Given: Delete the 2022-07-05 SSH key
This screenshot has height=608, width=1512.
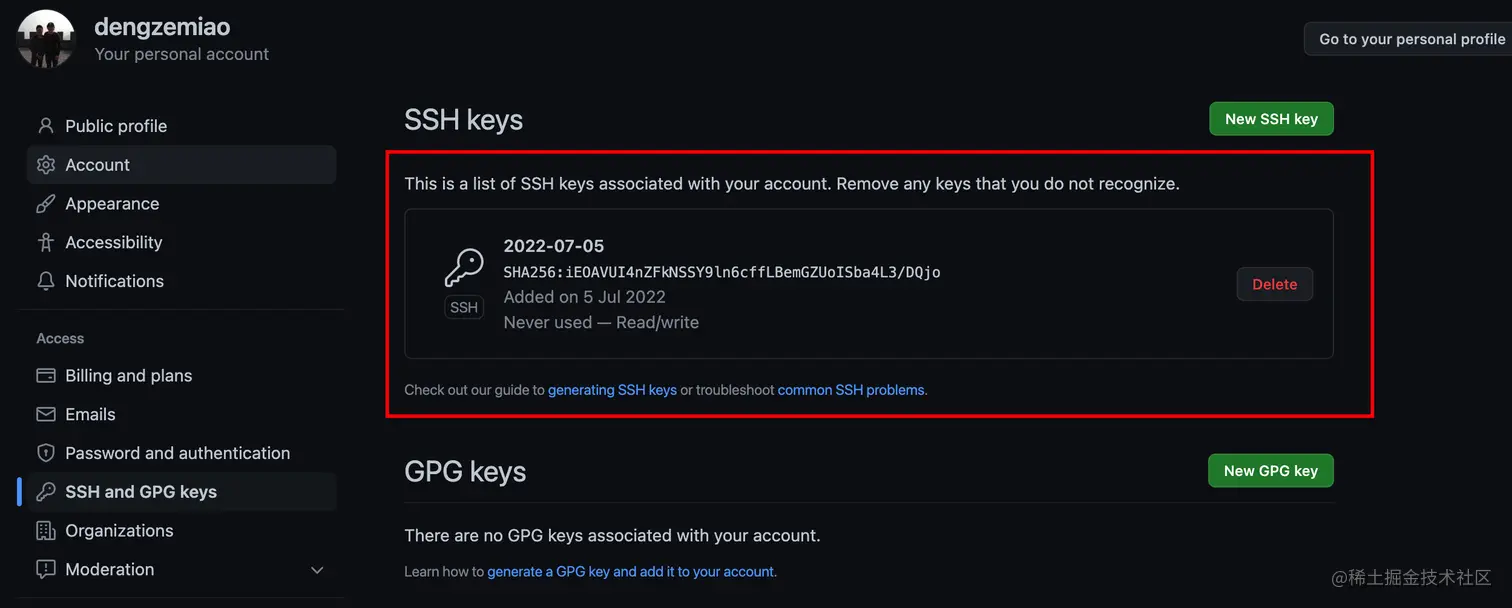Looking at the screenshot, I should click(1274, 284).
